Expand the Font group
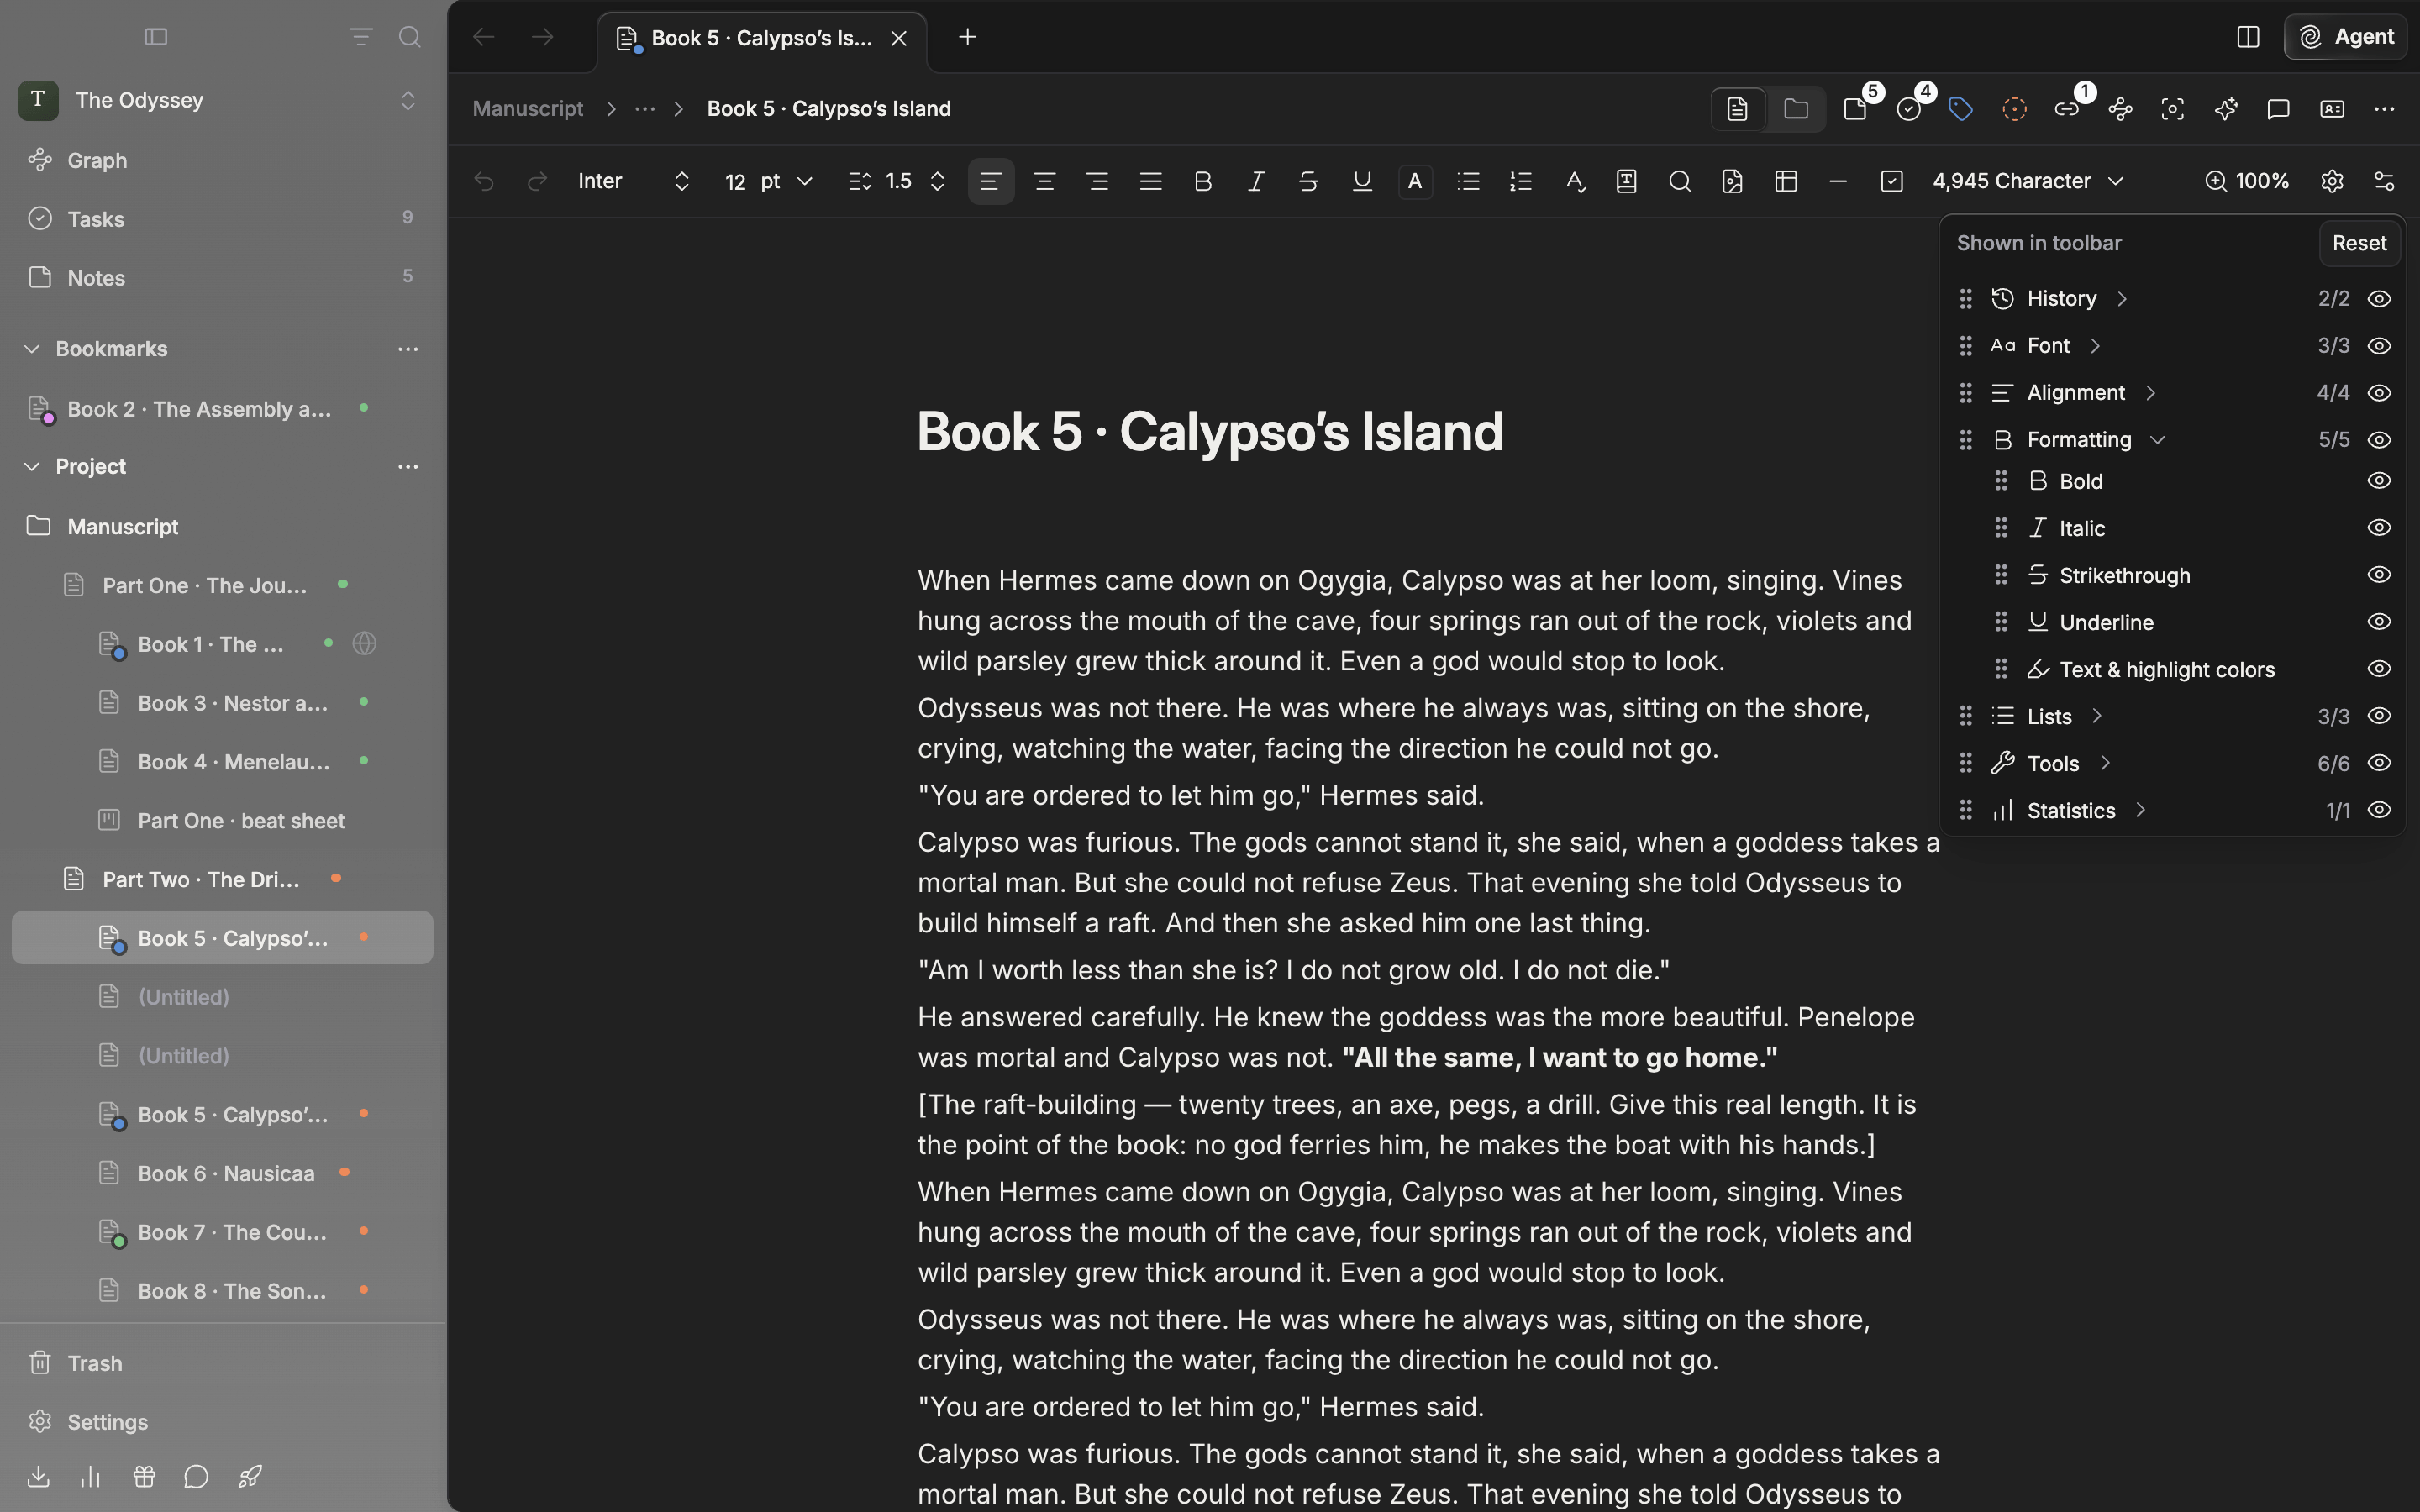This screenshot has width=2420, height=1512. click(x=2095, y=346)
